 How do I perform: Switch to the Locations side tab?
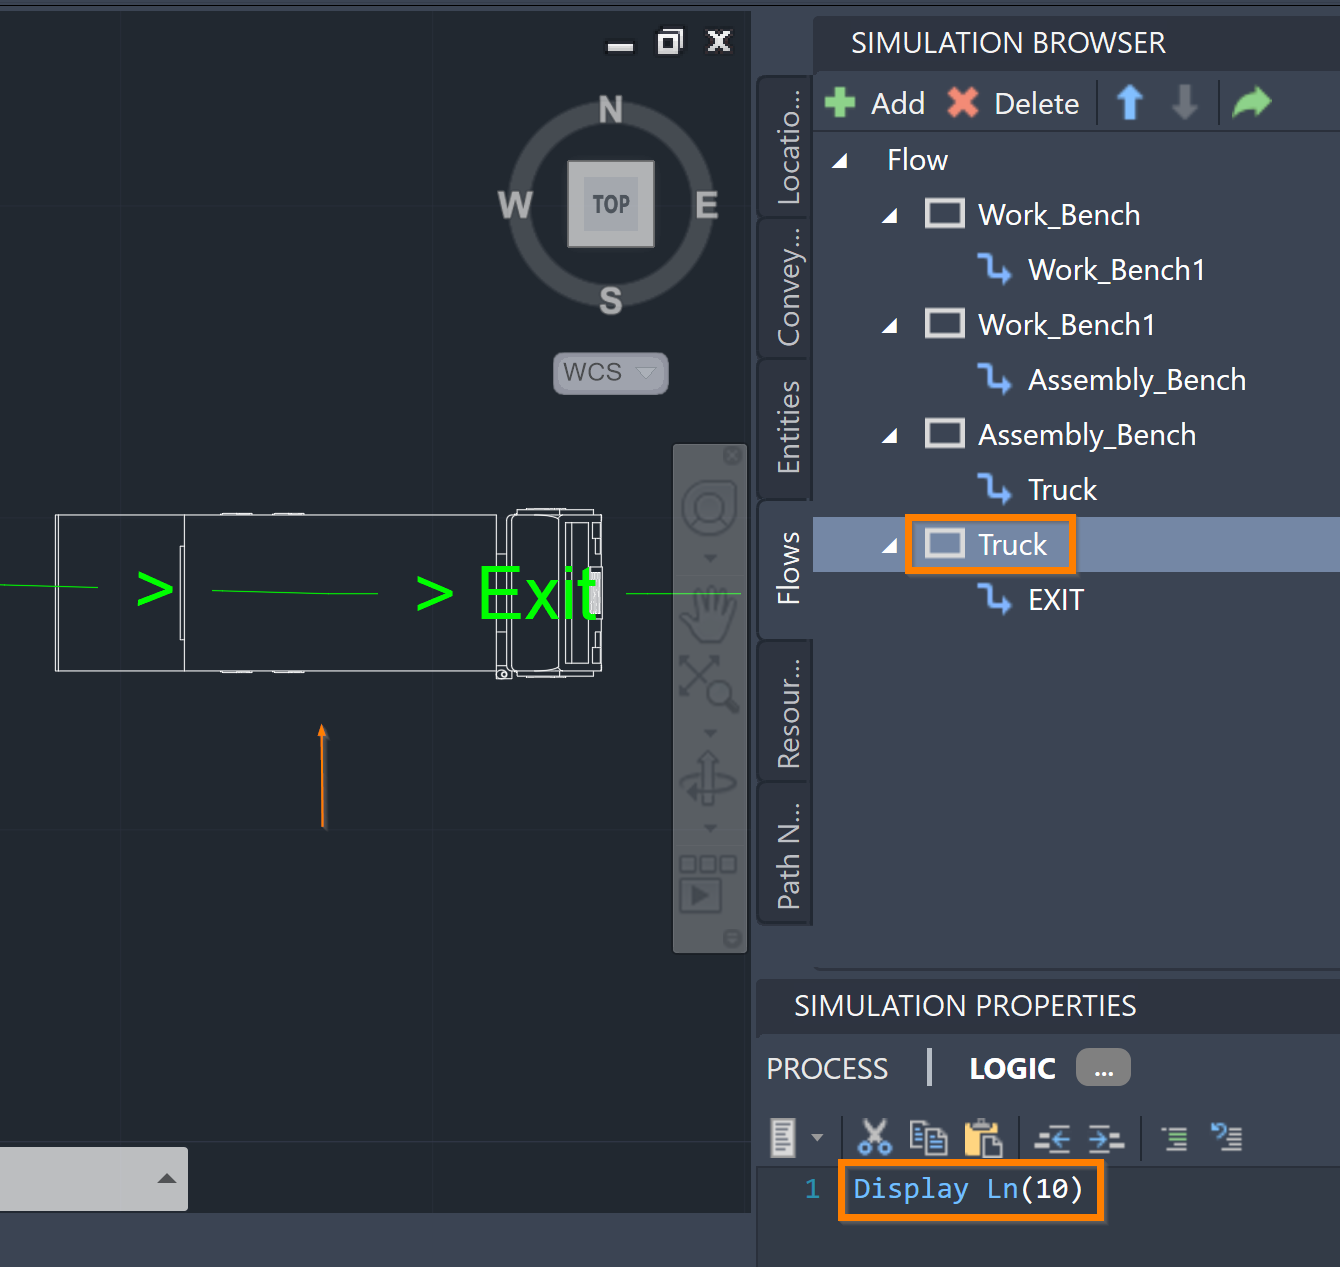point(787,146)
